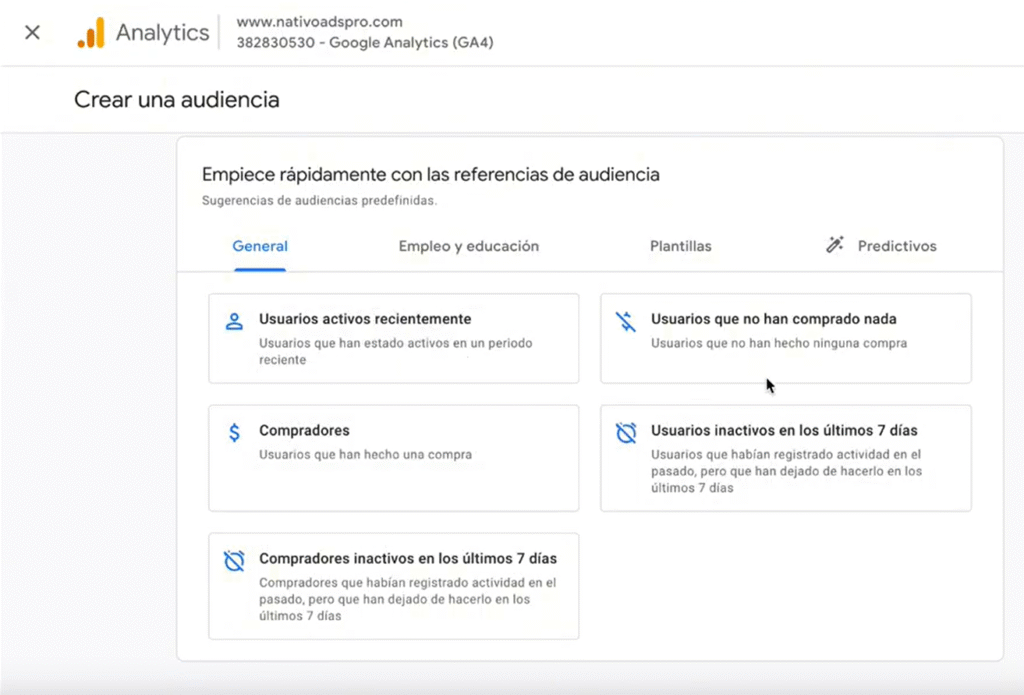Select the General tab
This screenshot has height=695, width=1024.
click(x=260, y=246)
